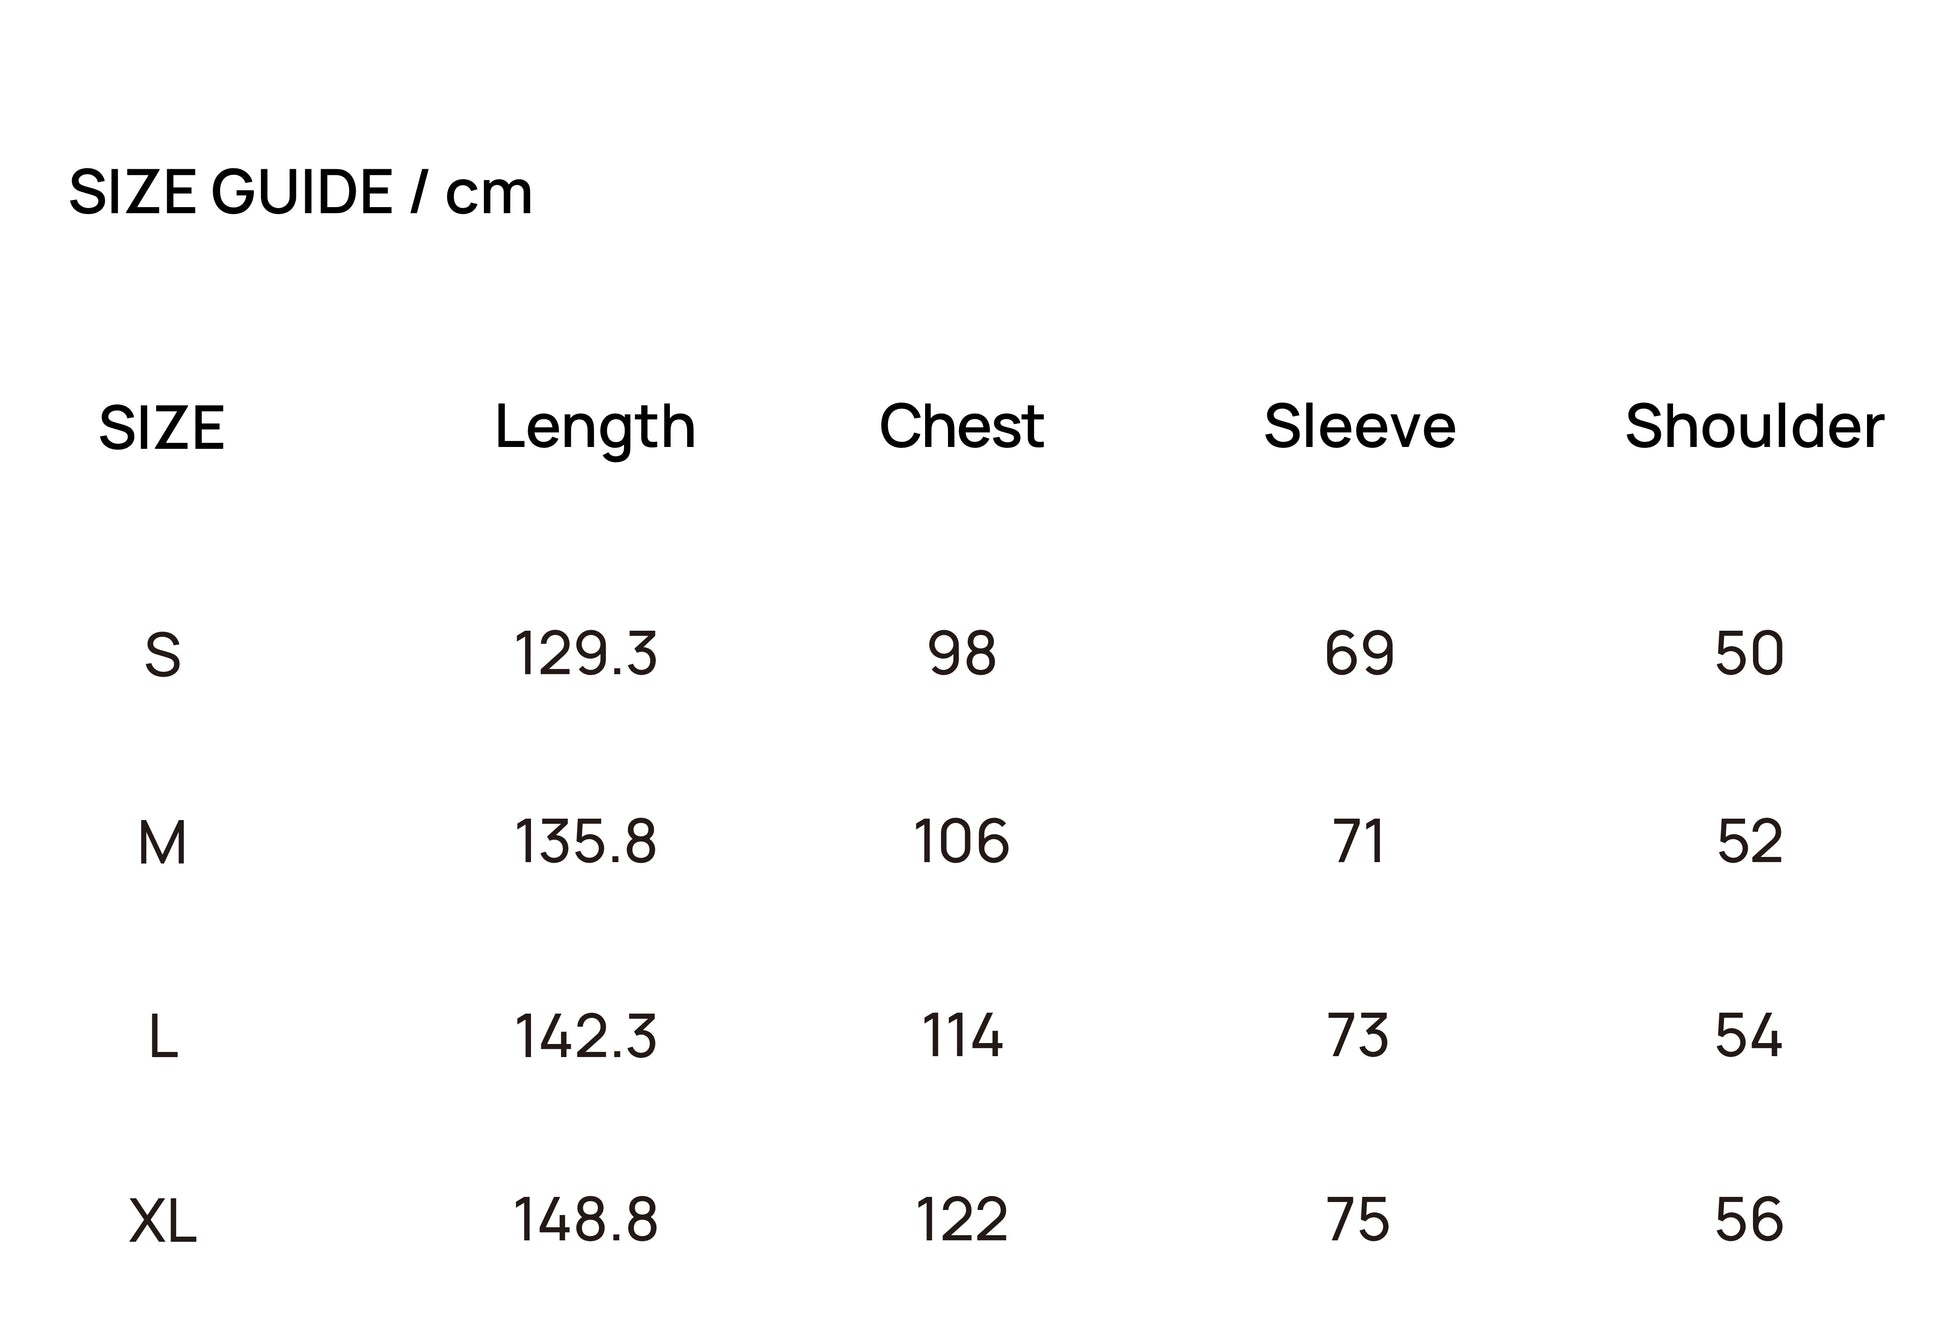The height and width of the screenshot is (1332, 1946).
Task: Select the chest value 98
Action: click(x=961, y=654)
